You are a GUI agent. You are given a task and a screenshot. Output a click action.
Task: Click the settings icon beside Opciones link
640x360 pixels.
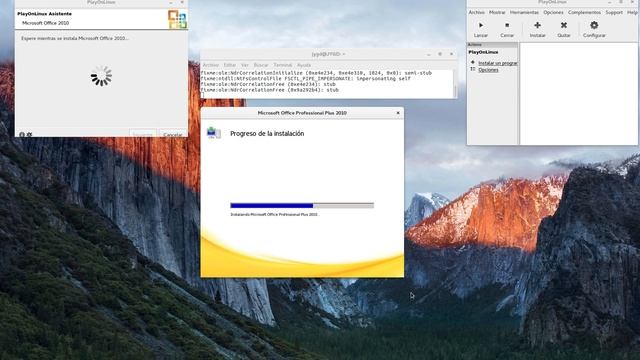(473, 70)
